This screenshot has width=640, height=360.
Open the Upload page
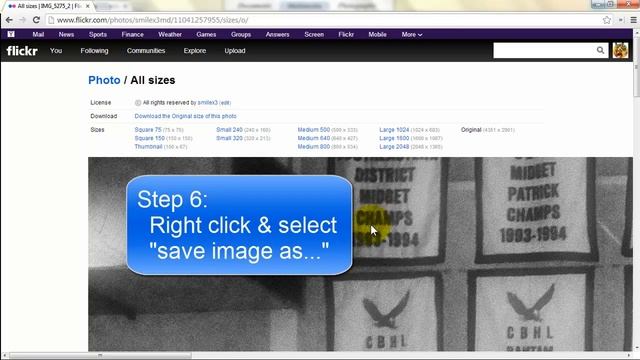click(x=235, y=51)
